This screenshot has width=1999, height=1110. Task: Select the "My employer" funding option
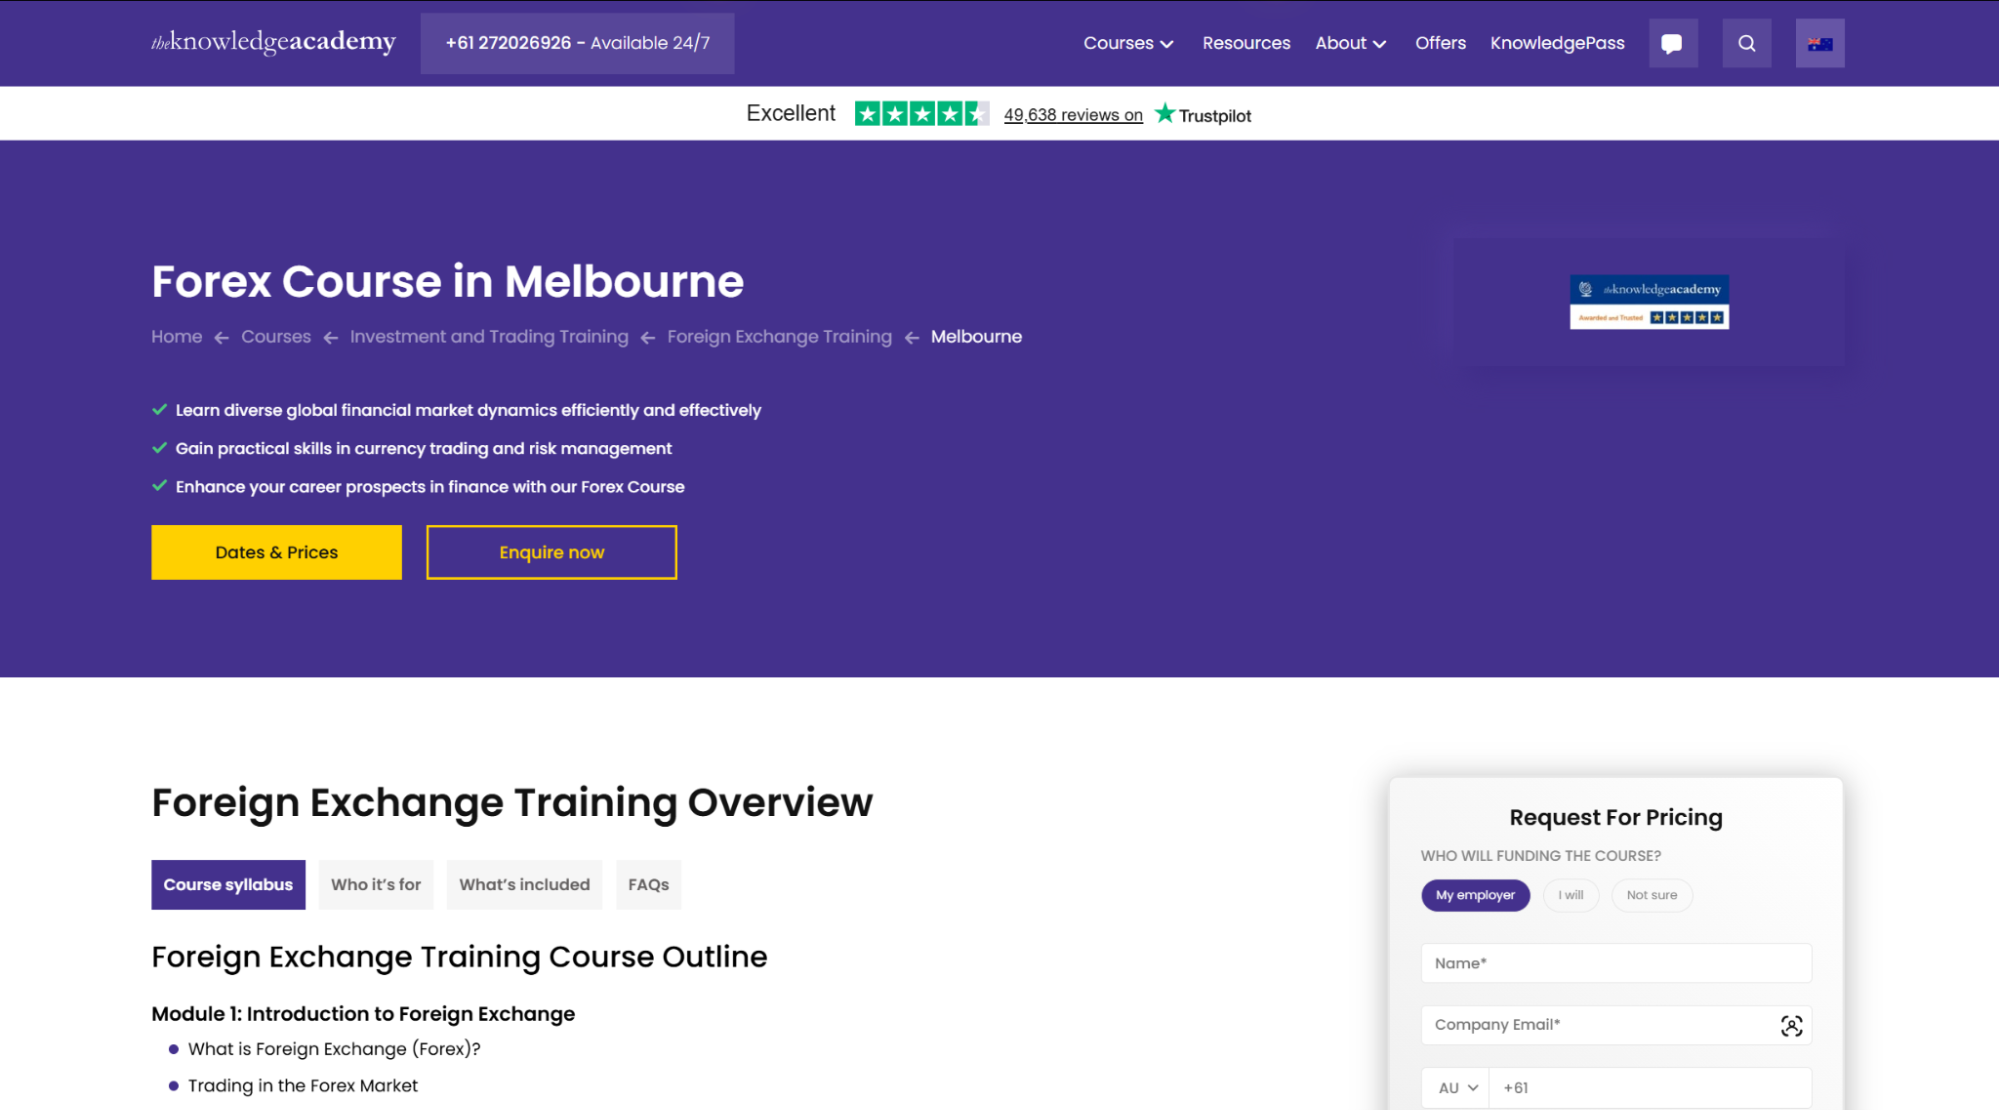click(1475, 895)
